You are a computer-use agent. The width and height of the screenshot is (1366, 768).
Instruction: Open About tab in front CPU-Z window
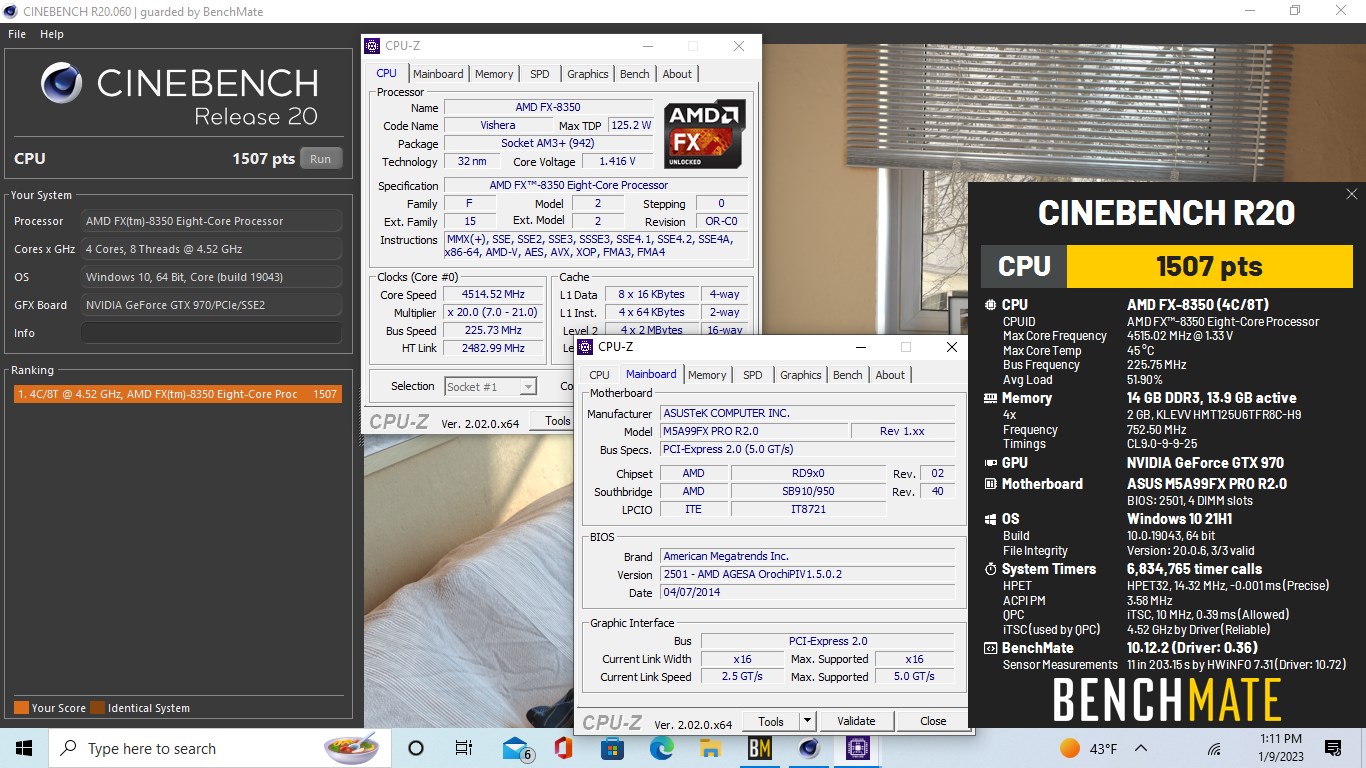point(890,375)
